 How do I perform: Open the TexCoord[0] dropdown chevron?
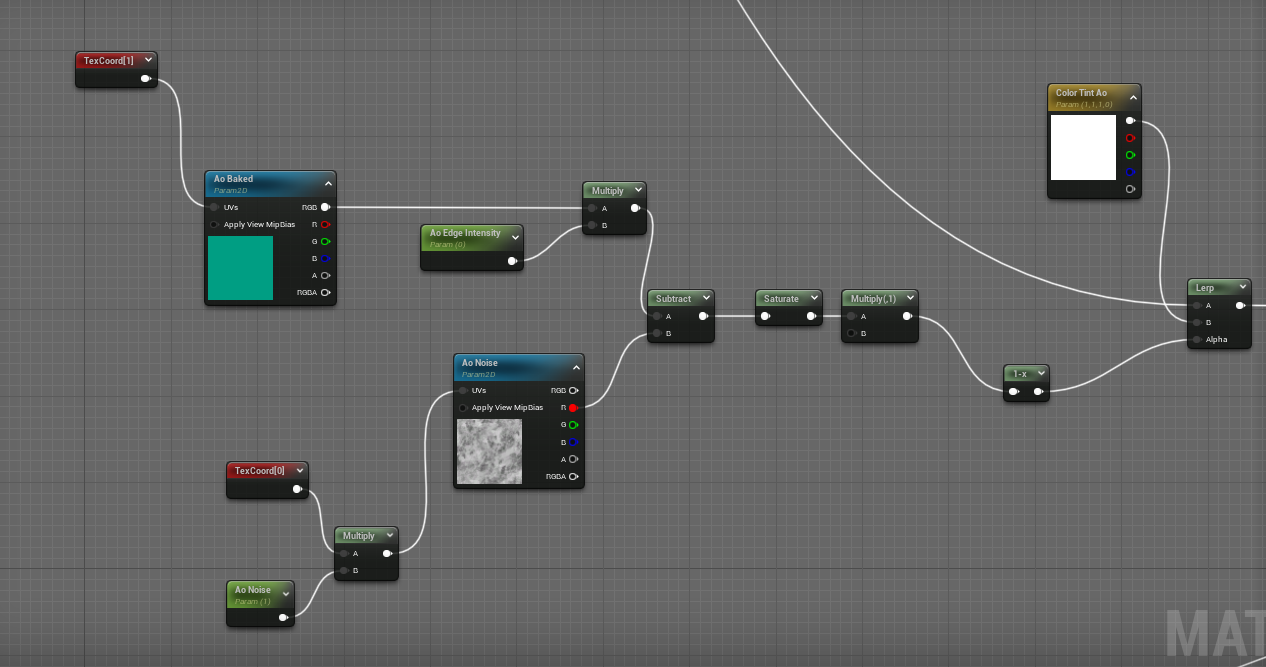[x=299, y=470]
